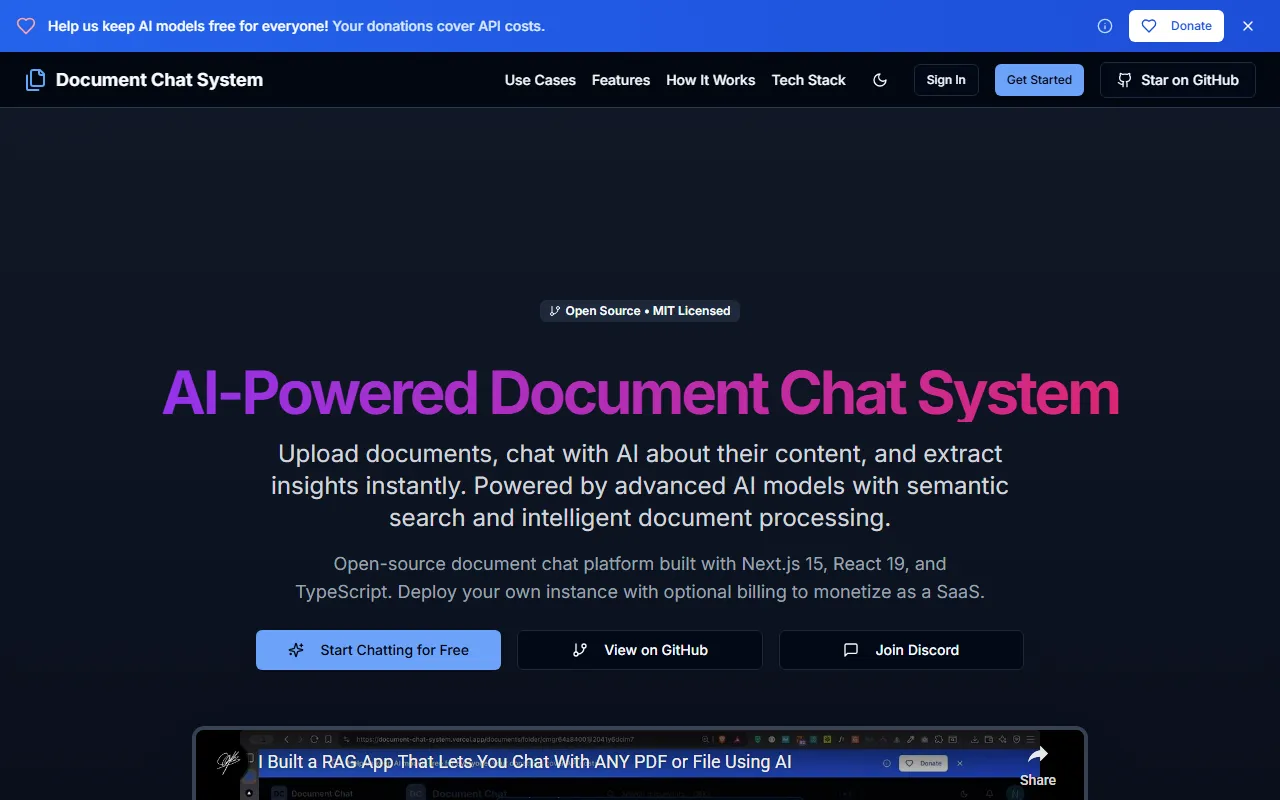Open the Features nav item
Screen dimensions: 1280x800
621,80
